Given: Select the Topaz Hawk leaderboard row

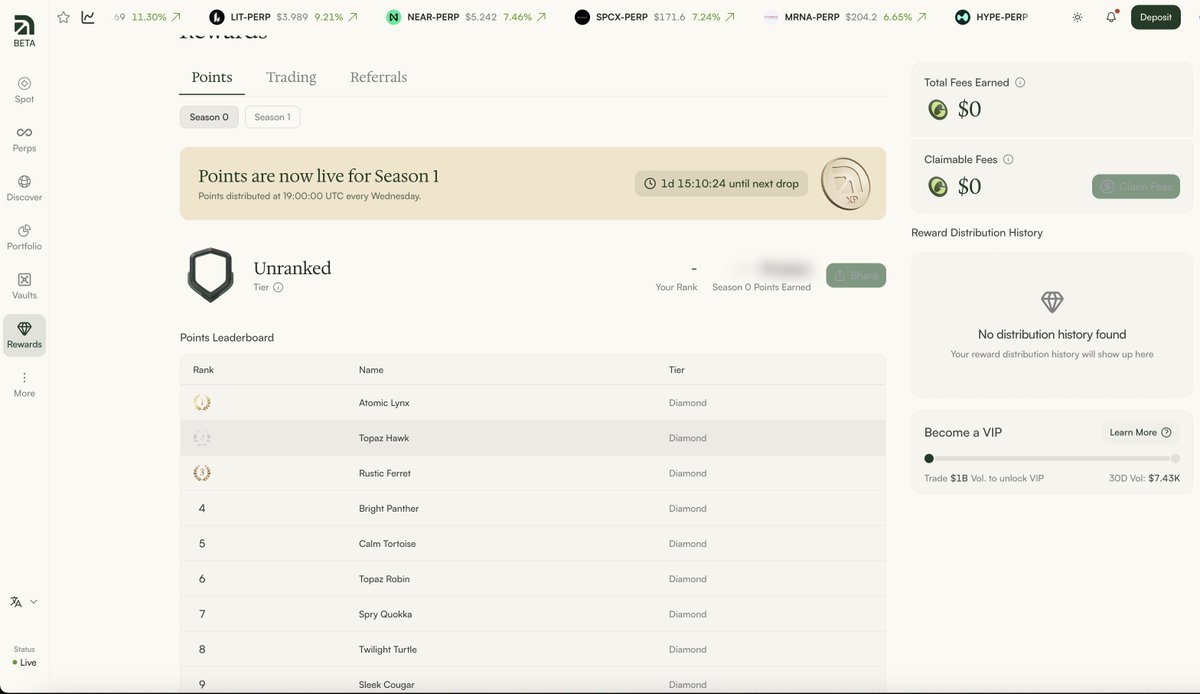Looking at the screenshot, I should [533, 438].
